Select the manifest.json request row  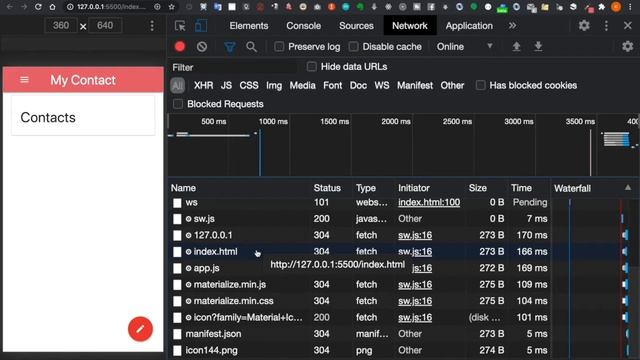(x=359, y=334)
